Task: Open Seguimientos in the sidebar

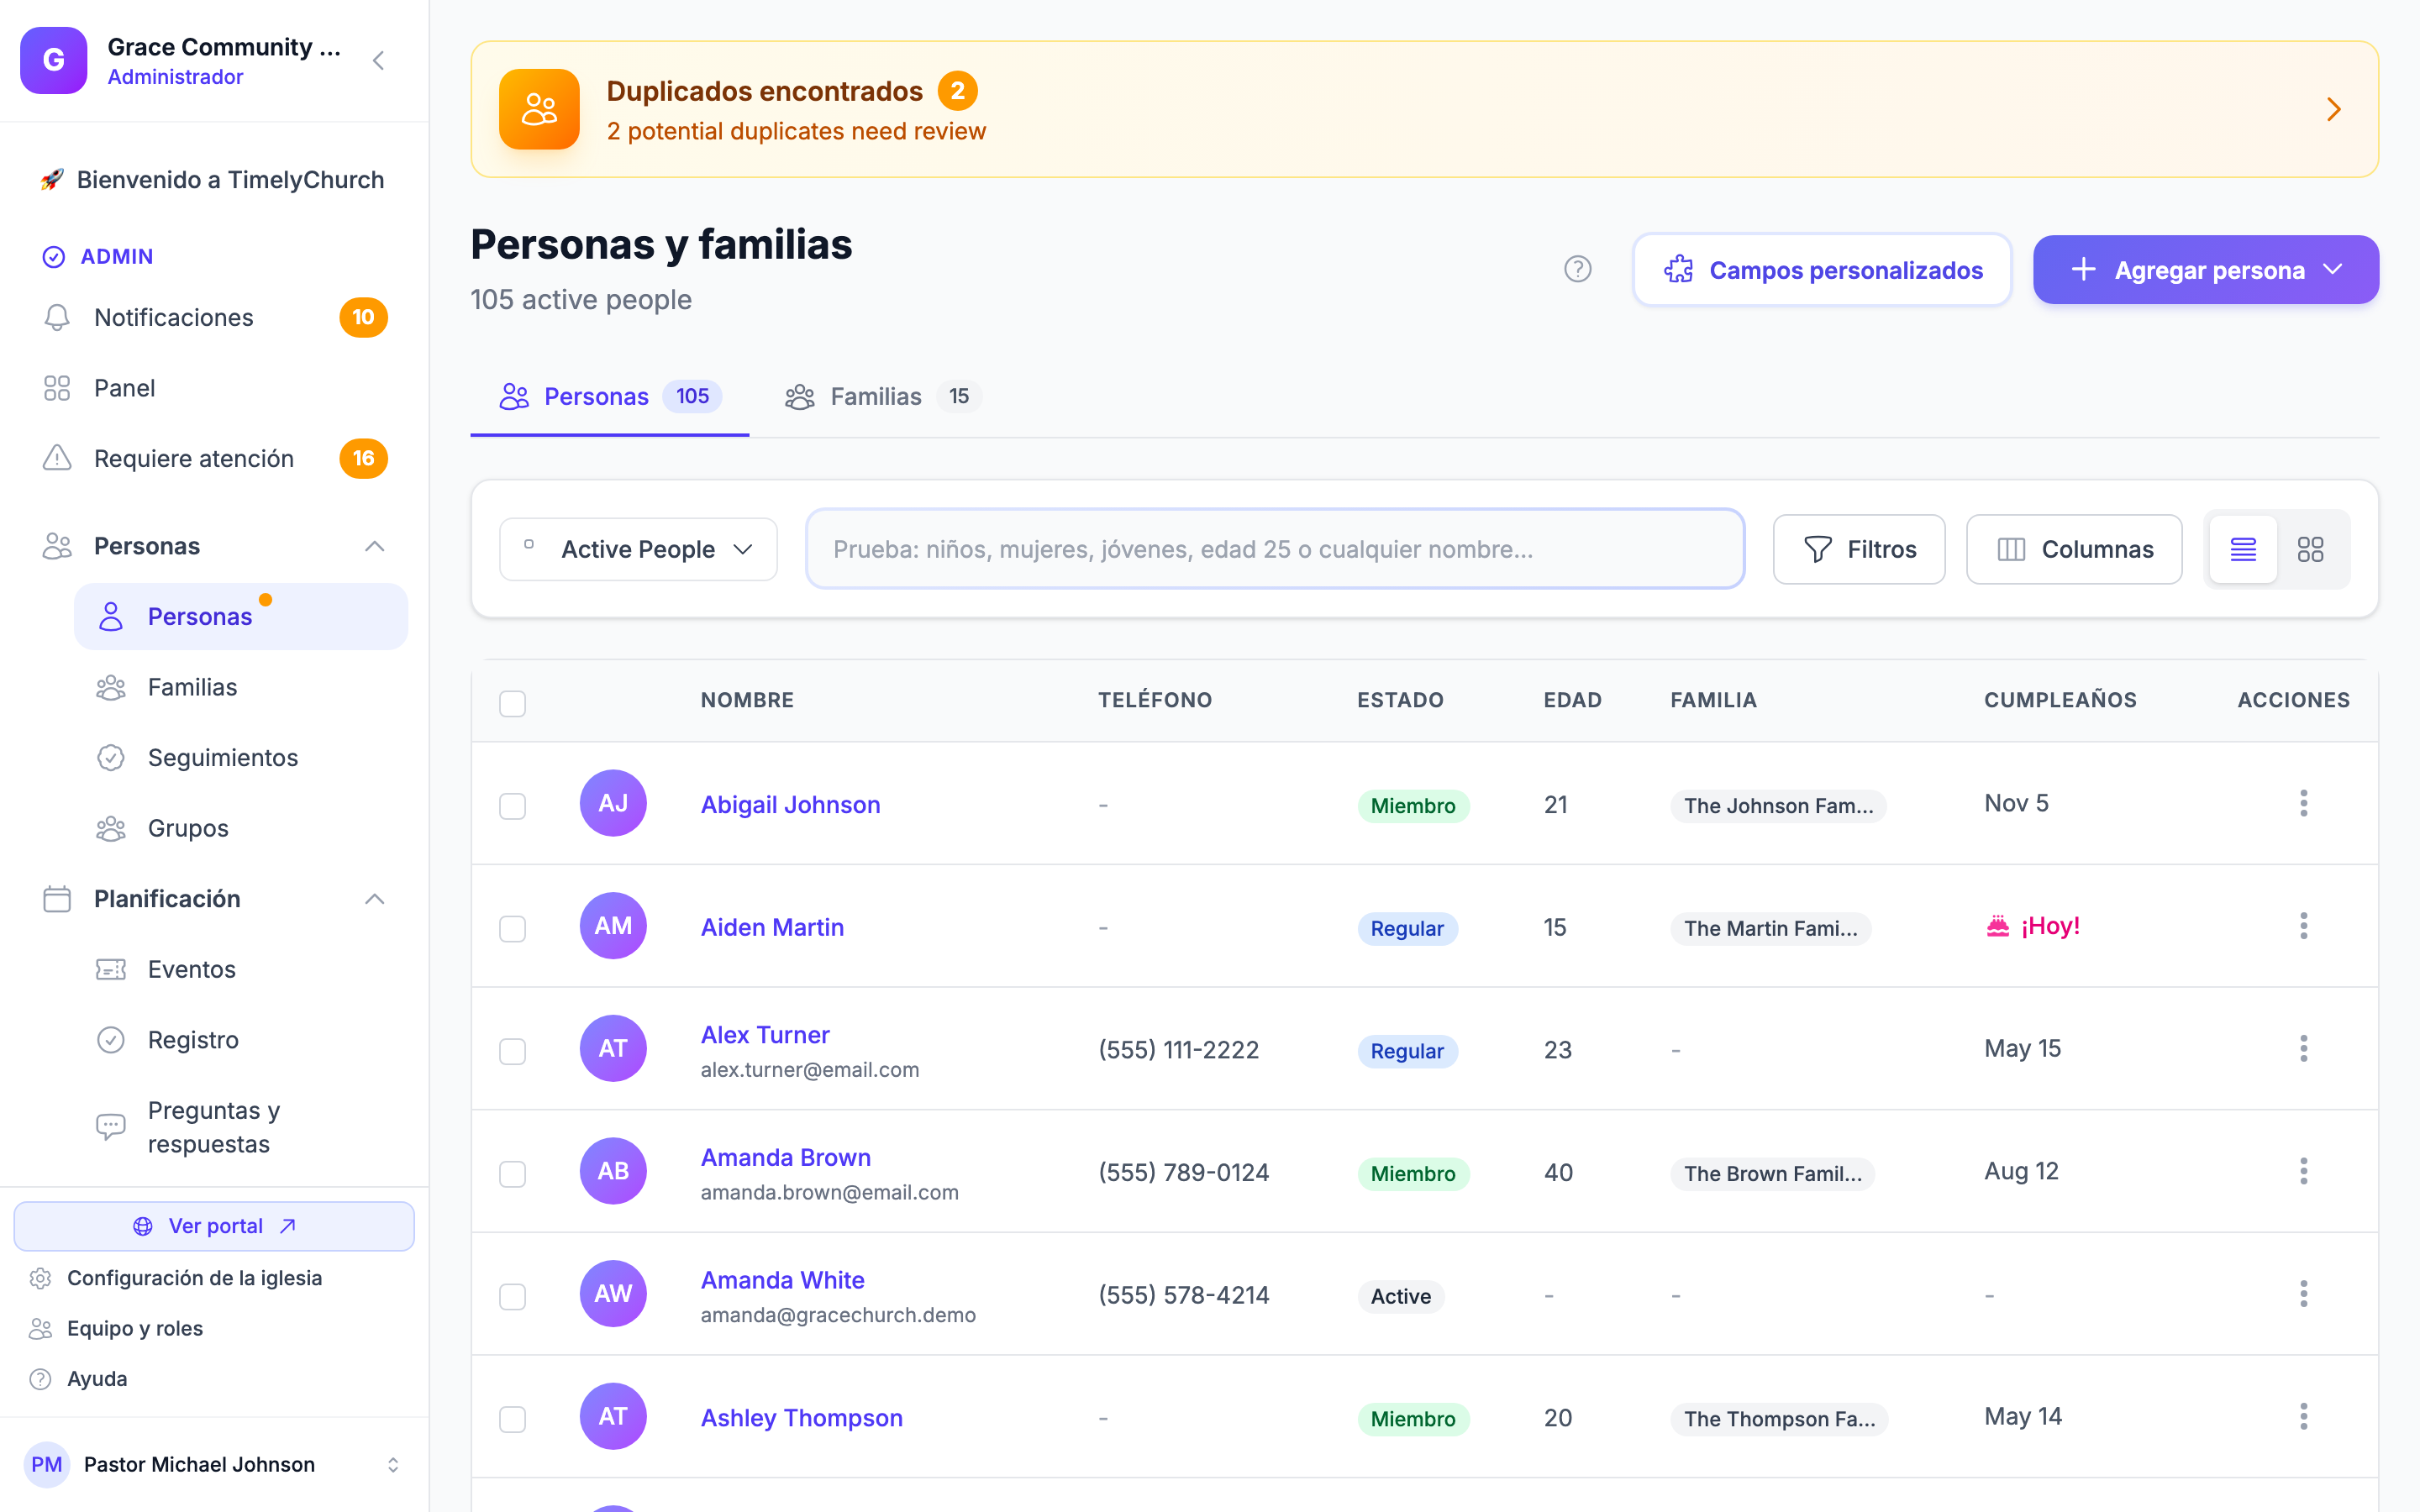Action: coord(223,757)
